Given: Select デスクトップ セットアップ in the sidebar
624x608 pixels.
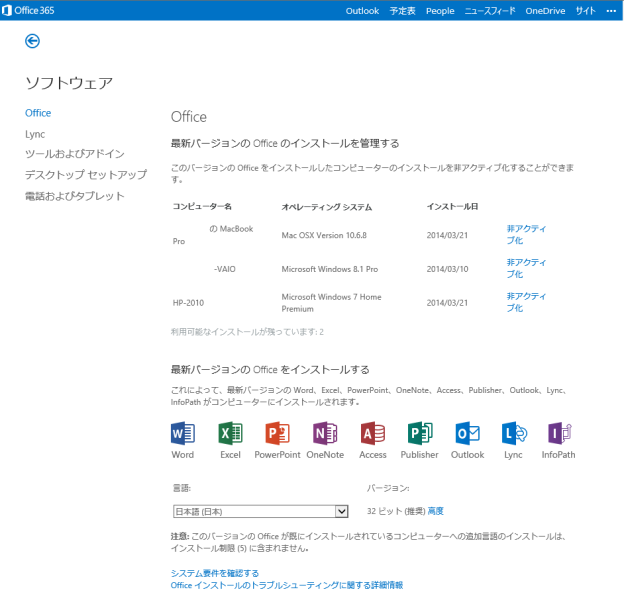Looking at the screenshot, I should click(x=86, y=175).
